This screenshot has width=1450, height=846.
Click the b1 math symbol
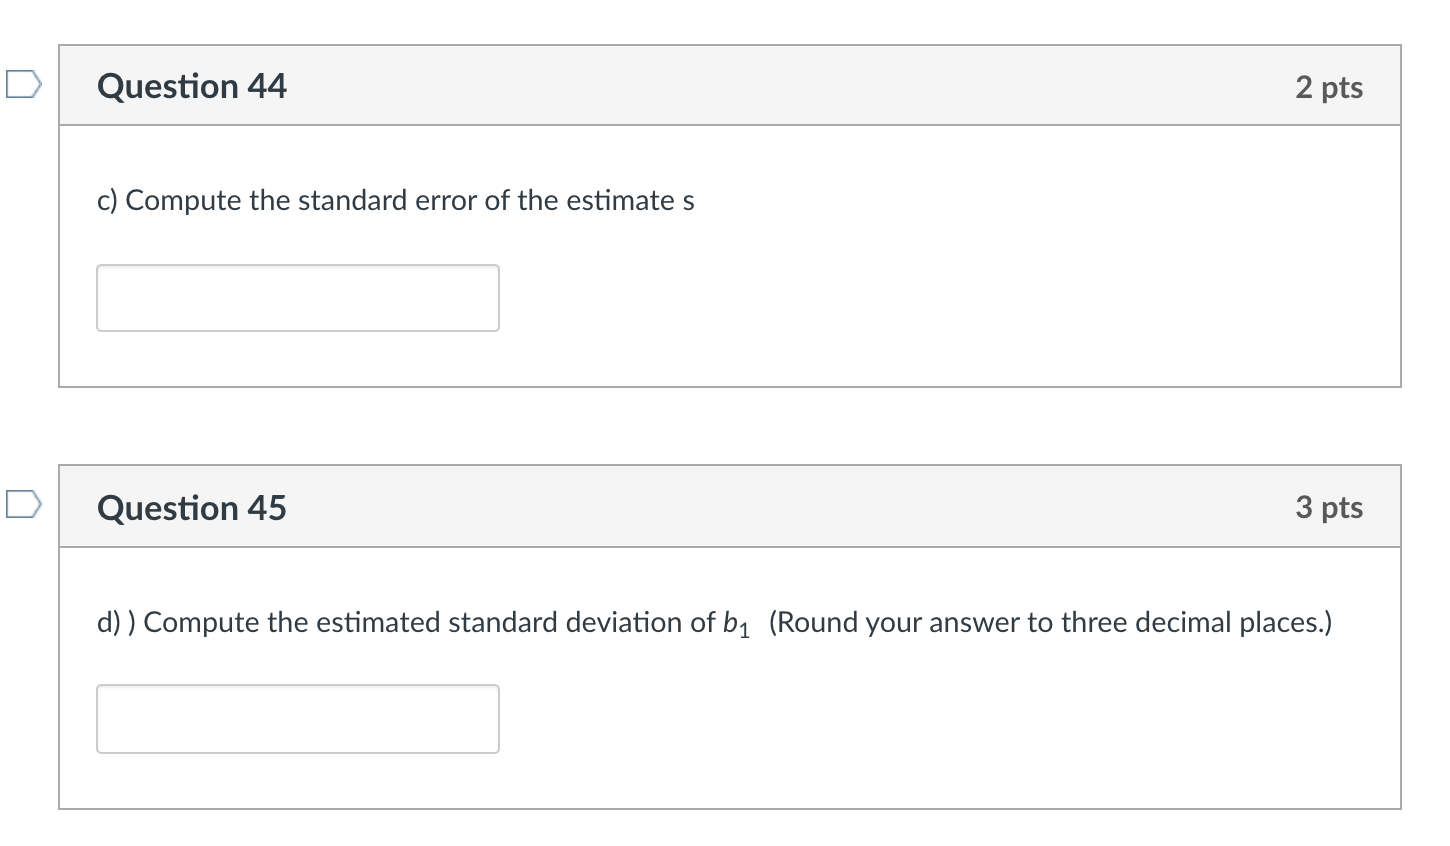coord(735,624)
